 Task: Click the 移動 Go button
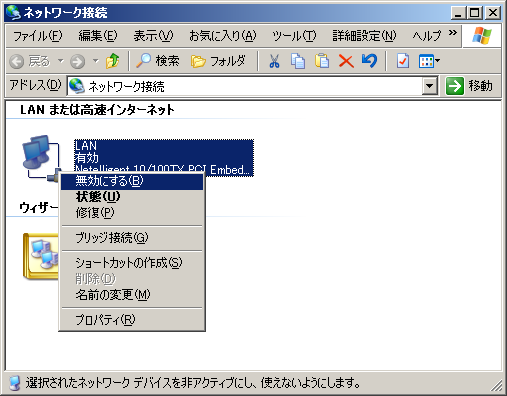click(x=470, y=86)
